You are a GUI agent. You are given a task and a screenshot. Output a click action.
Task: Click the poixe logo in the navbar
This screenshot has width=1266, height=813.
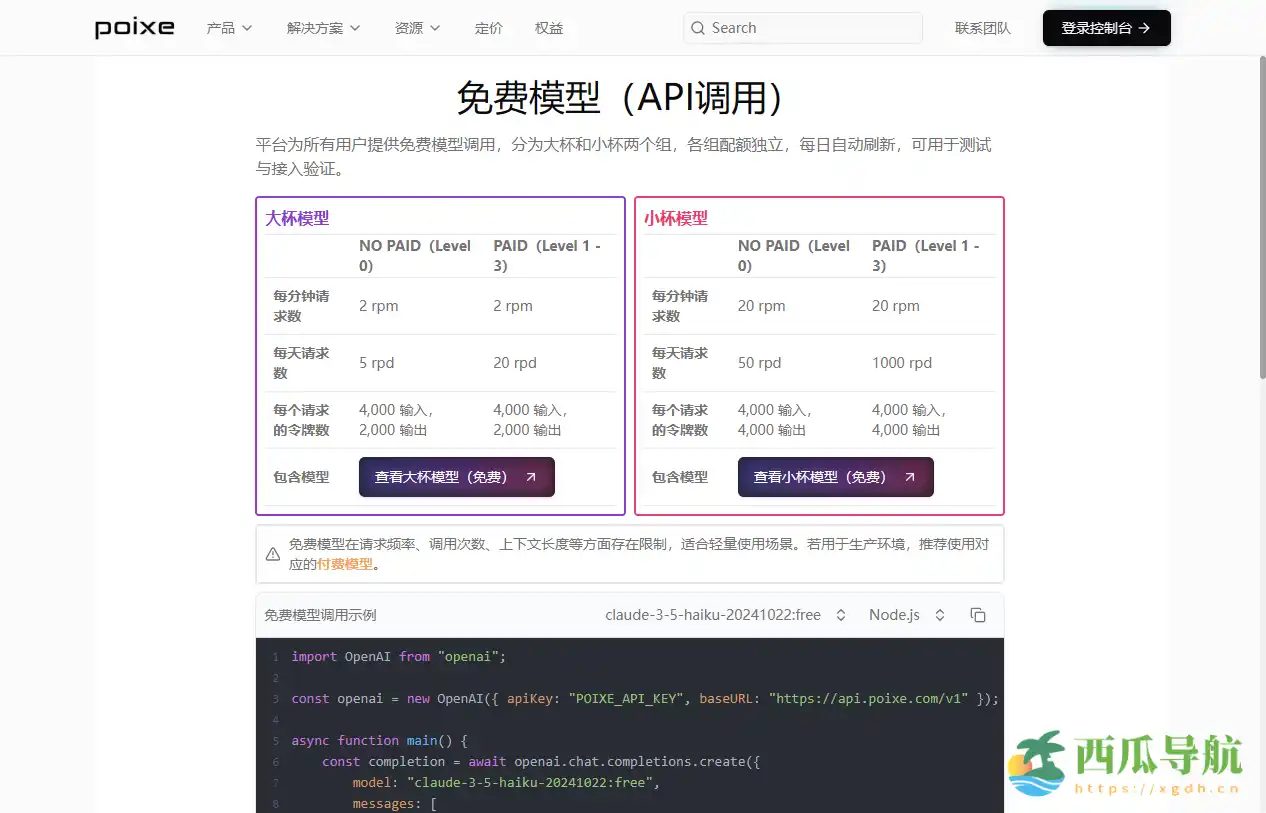coord(134,27)
